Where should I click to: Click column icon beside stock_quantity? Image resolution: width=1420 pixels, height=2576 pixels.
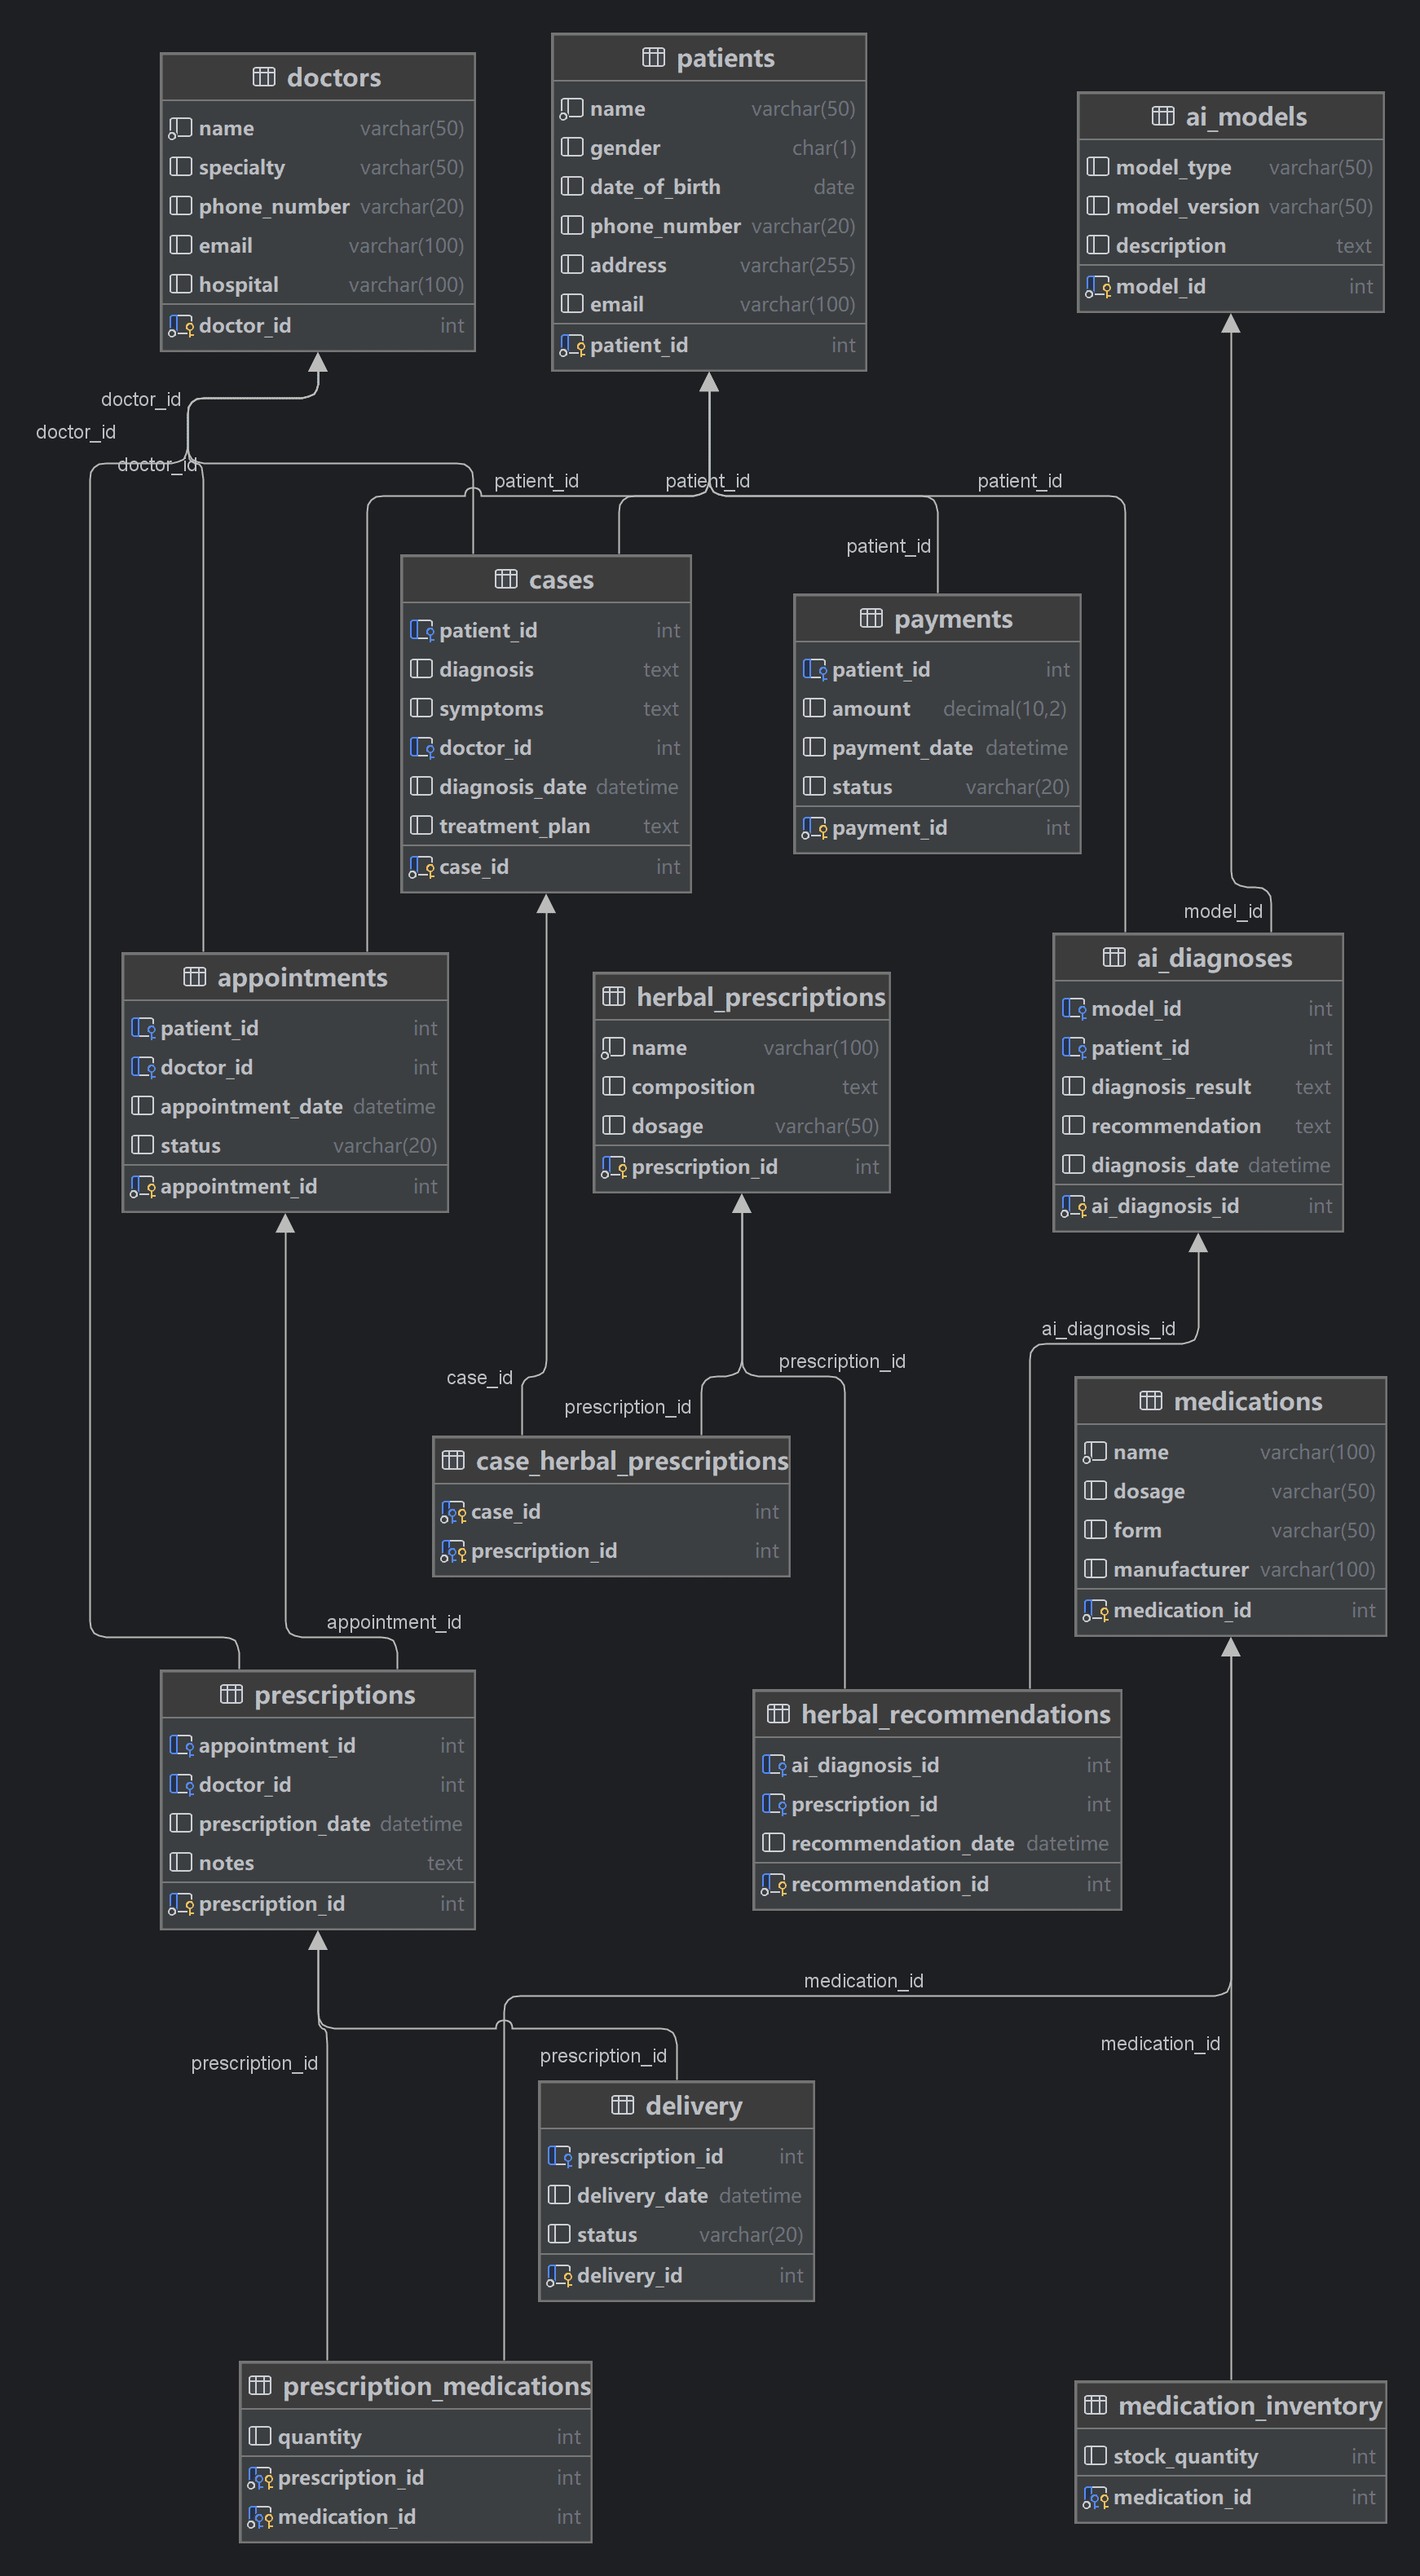click(x=1096, y=2456)
